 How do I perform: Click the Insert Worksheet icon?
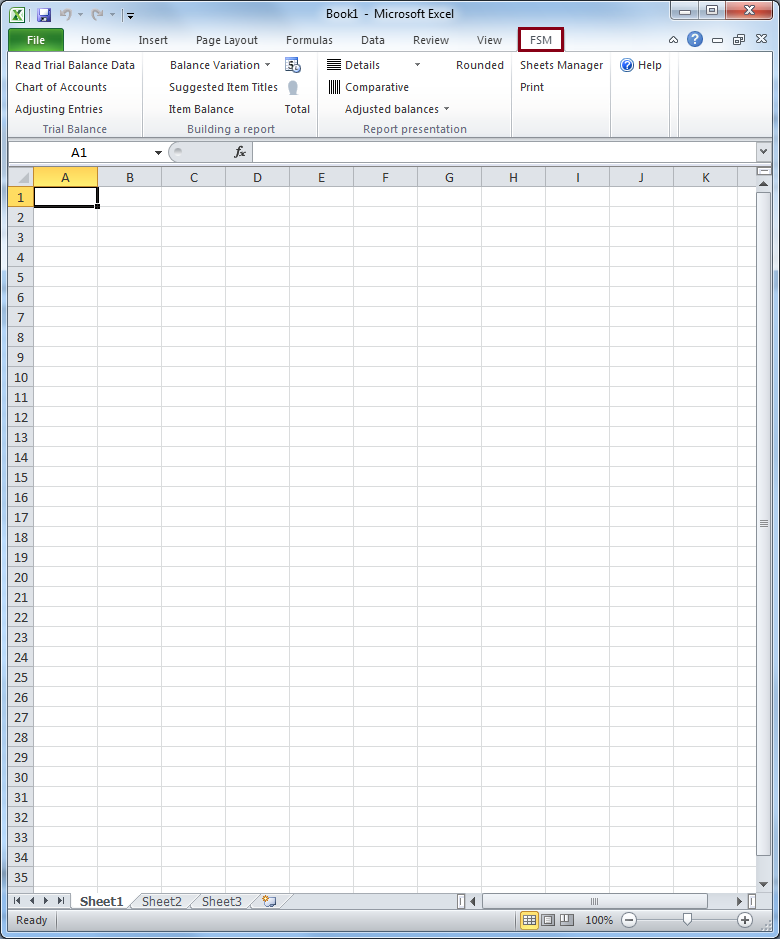point(270,901)
